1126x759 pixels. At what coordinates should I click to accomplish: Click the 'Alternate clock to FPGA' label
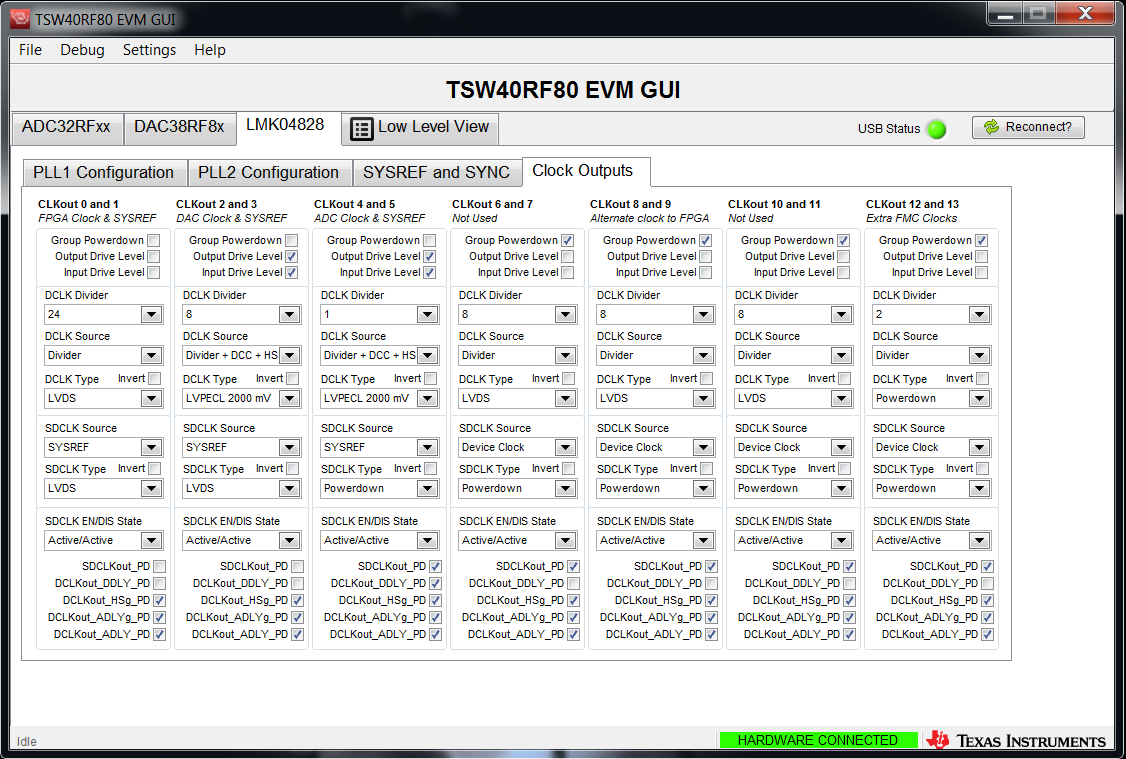(650, 218)
